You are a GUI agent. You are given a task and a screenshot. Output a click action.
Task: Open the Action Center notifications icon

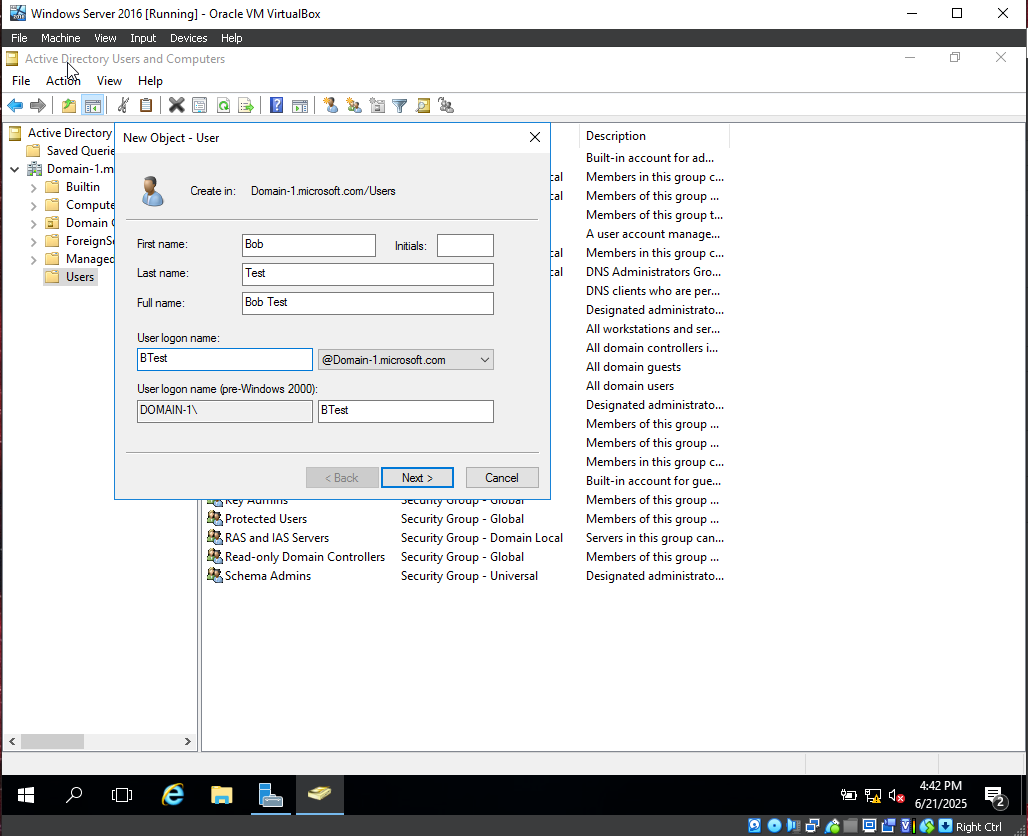(x=995, y=797)
